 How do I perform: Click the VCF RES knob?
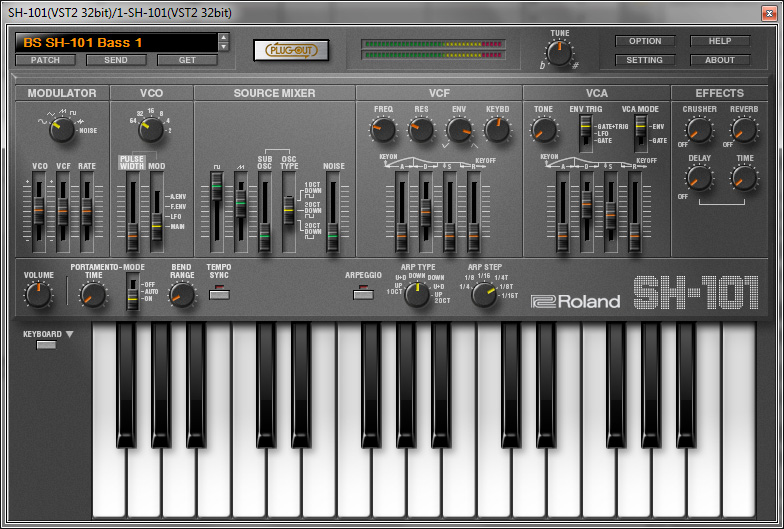[x=421, y=130]
